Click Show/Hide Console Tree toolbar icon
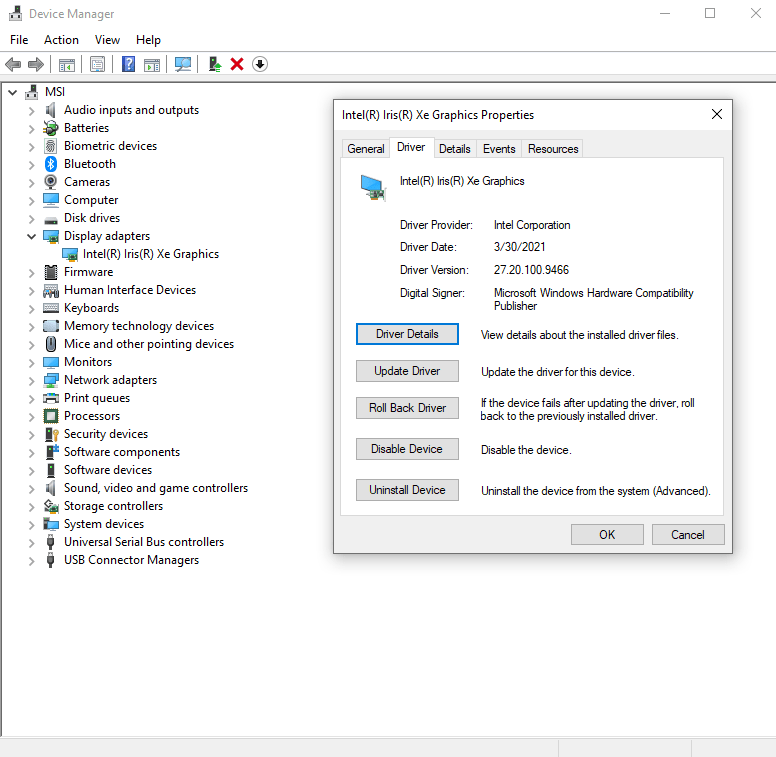 point(67,64)
